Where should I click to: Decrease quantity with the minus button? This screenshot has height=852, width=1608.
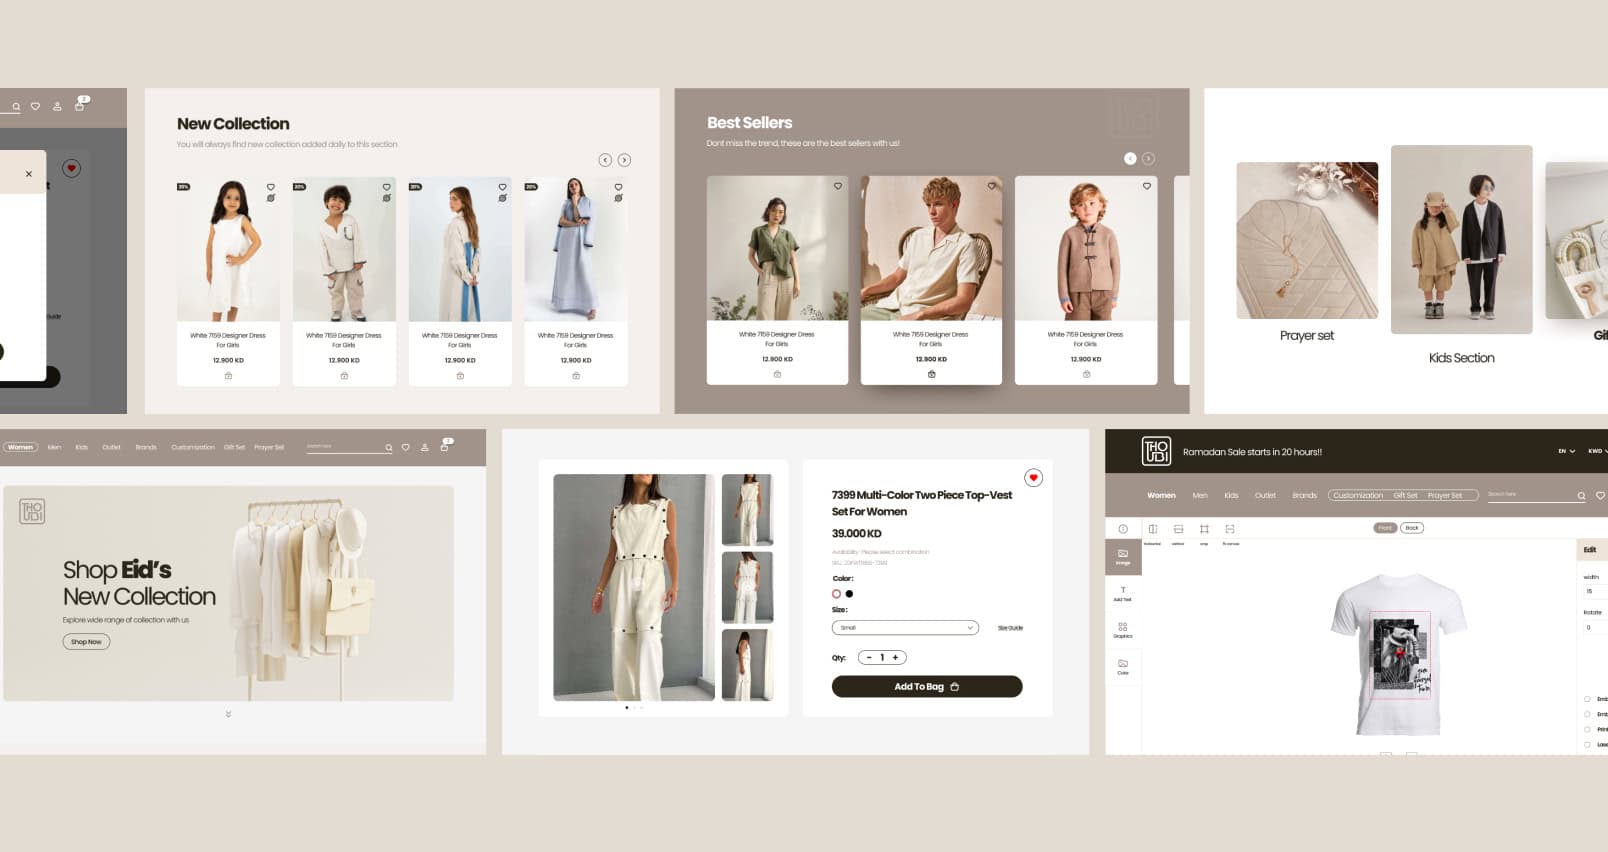click(x=869, y=657)
